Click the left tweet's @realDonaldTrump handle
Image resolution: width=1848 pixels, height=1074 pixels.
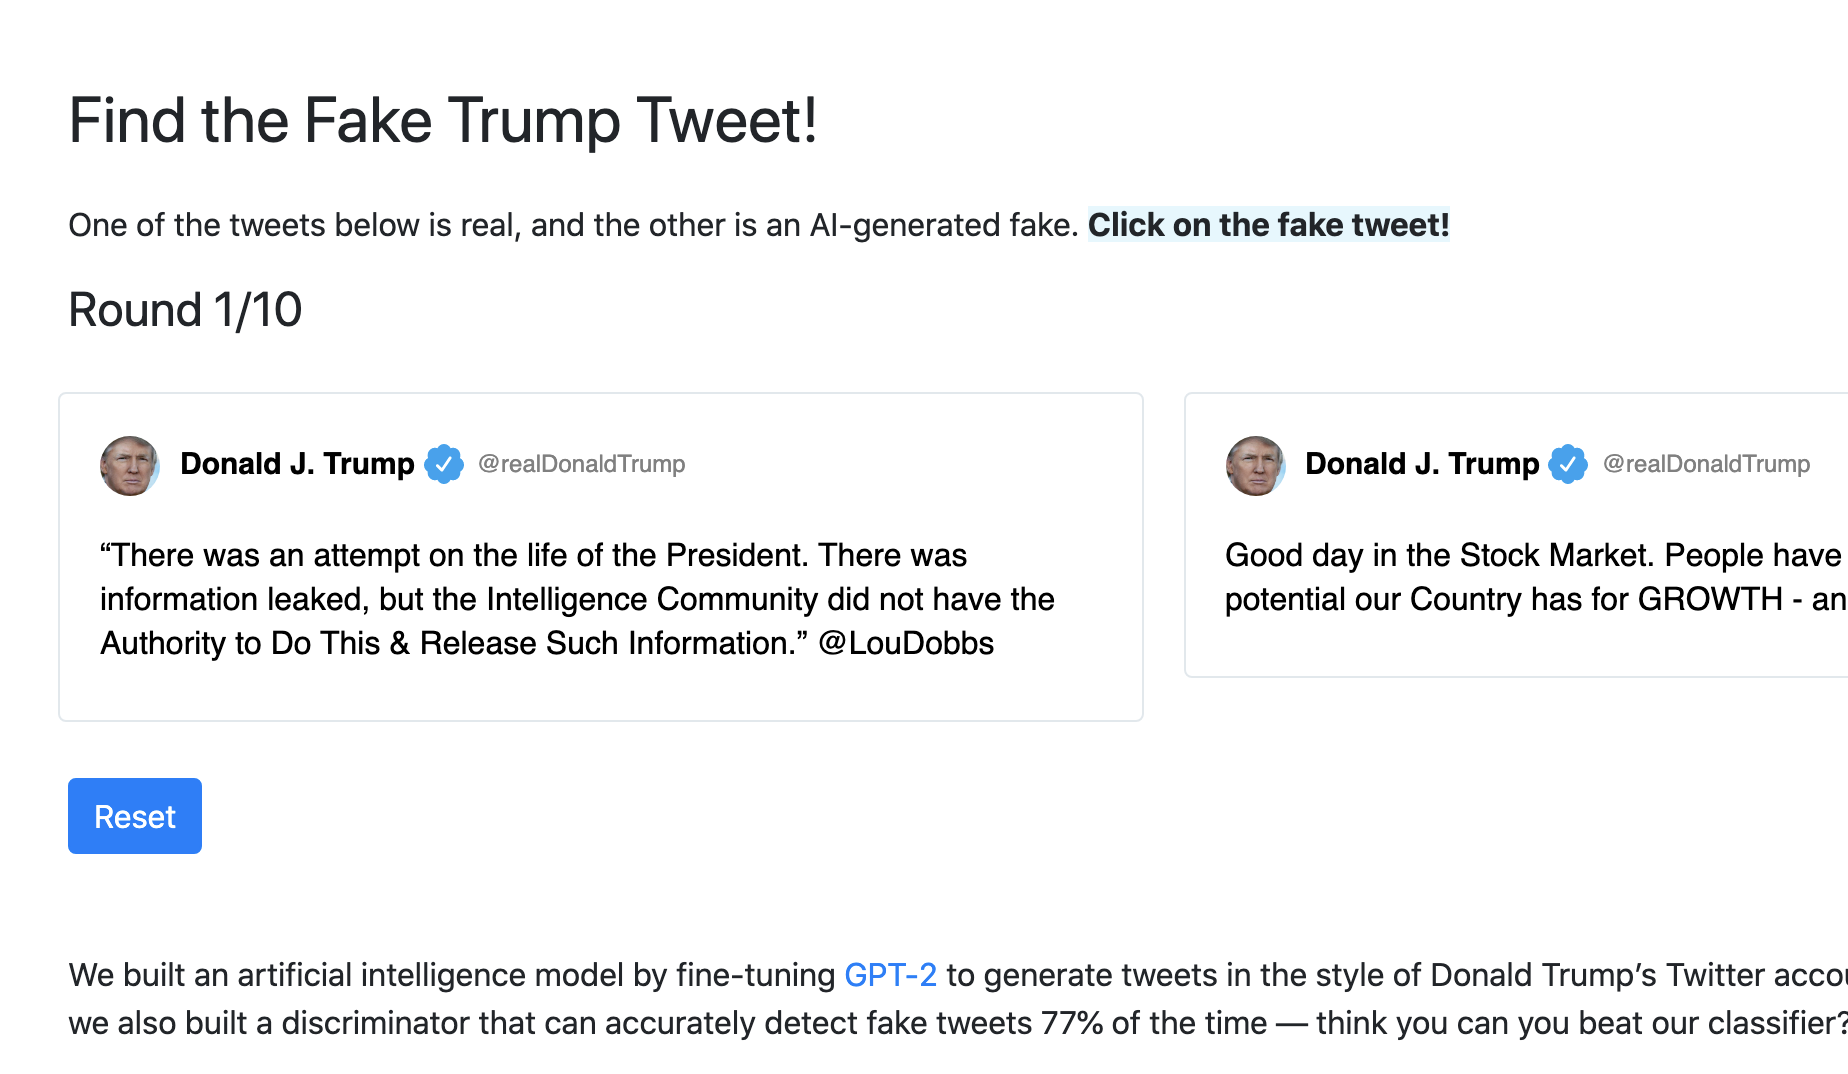coord(581,464)
